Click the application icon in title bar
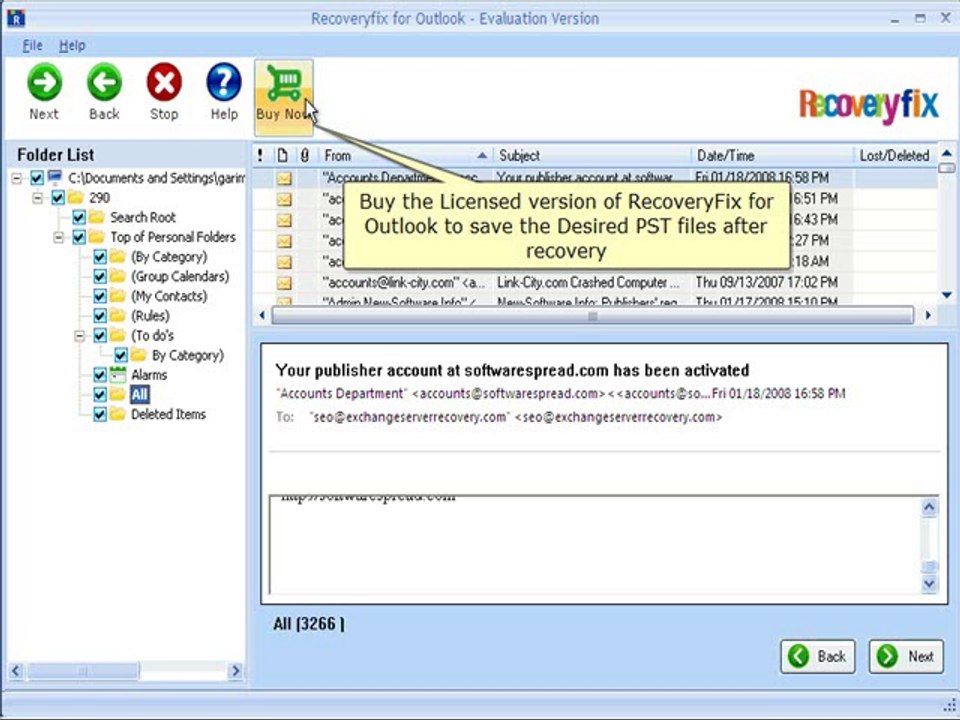Screen dimensions: 960x720 pos(16,18)
